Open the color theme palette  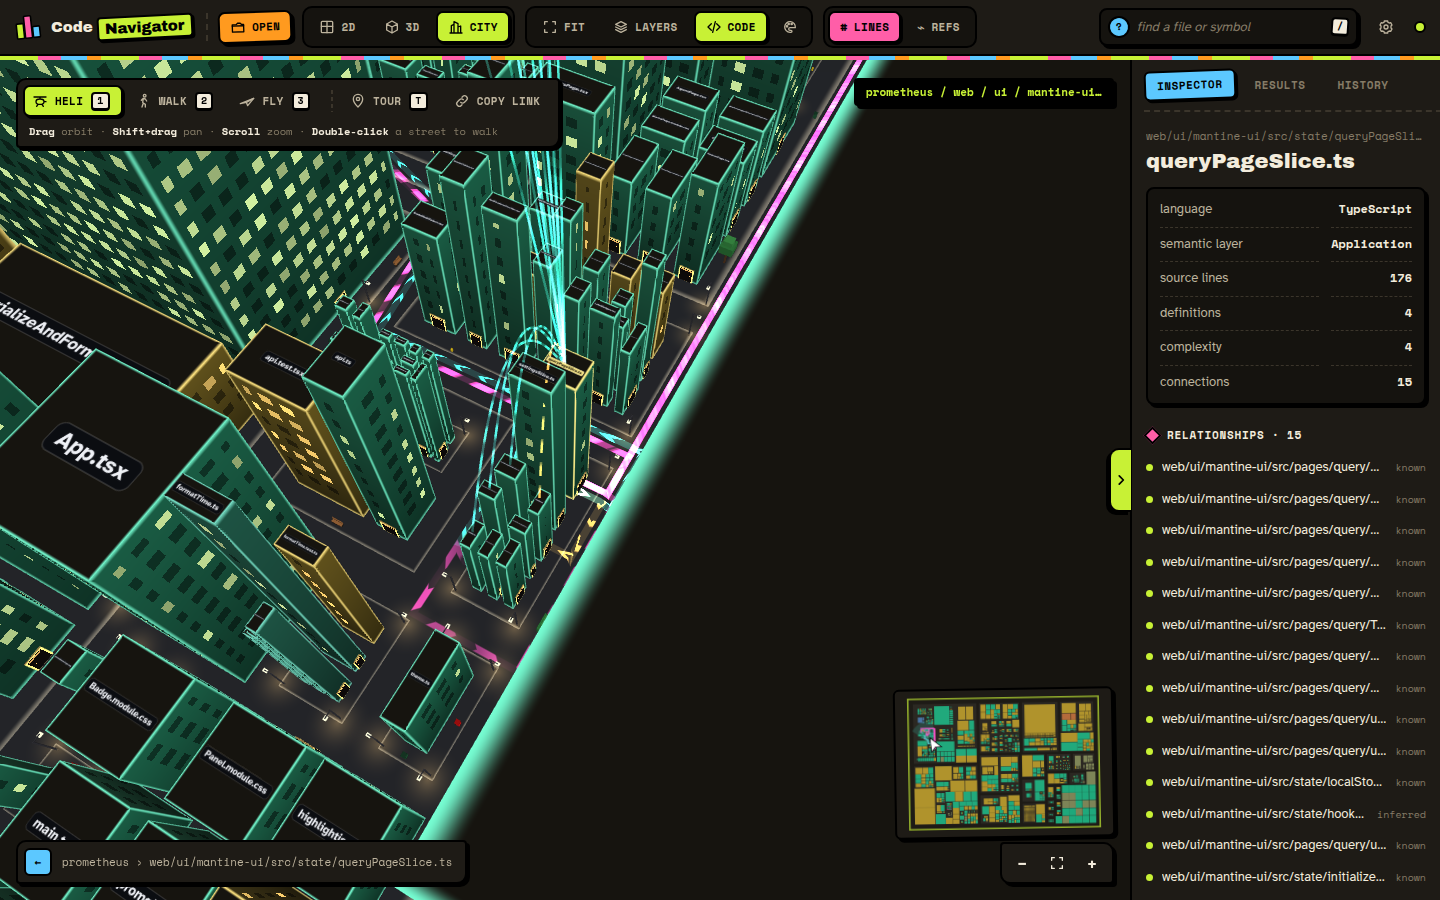click(x=790, y=27)
